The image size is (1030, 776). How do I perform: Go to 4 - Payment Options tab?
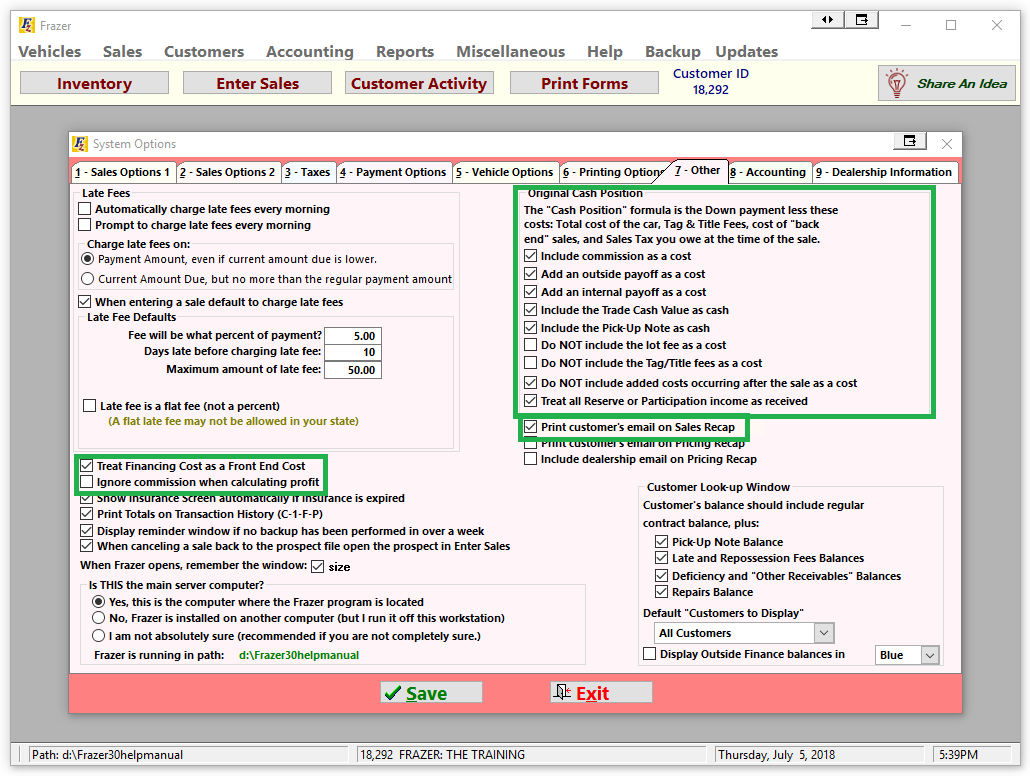point(393,172)
